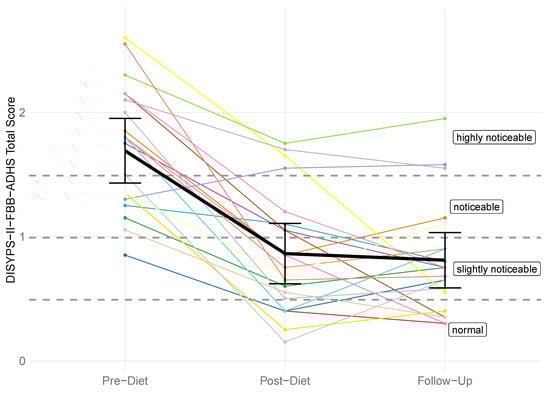Click the y-axis title DISYPS-II-FBB-ADHS Total Score
This screenshot has height=393, width=550.
click(x=11, y=190)
